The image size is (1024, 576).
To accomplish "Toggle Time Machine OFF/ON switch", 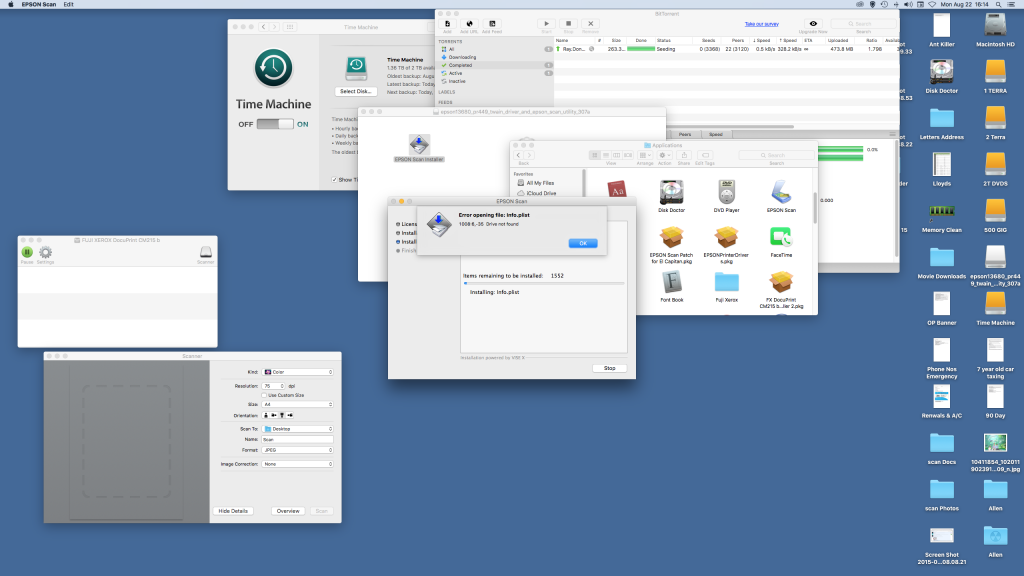I will (274, 124).
